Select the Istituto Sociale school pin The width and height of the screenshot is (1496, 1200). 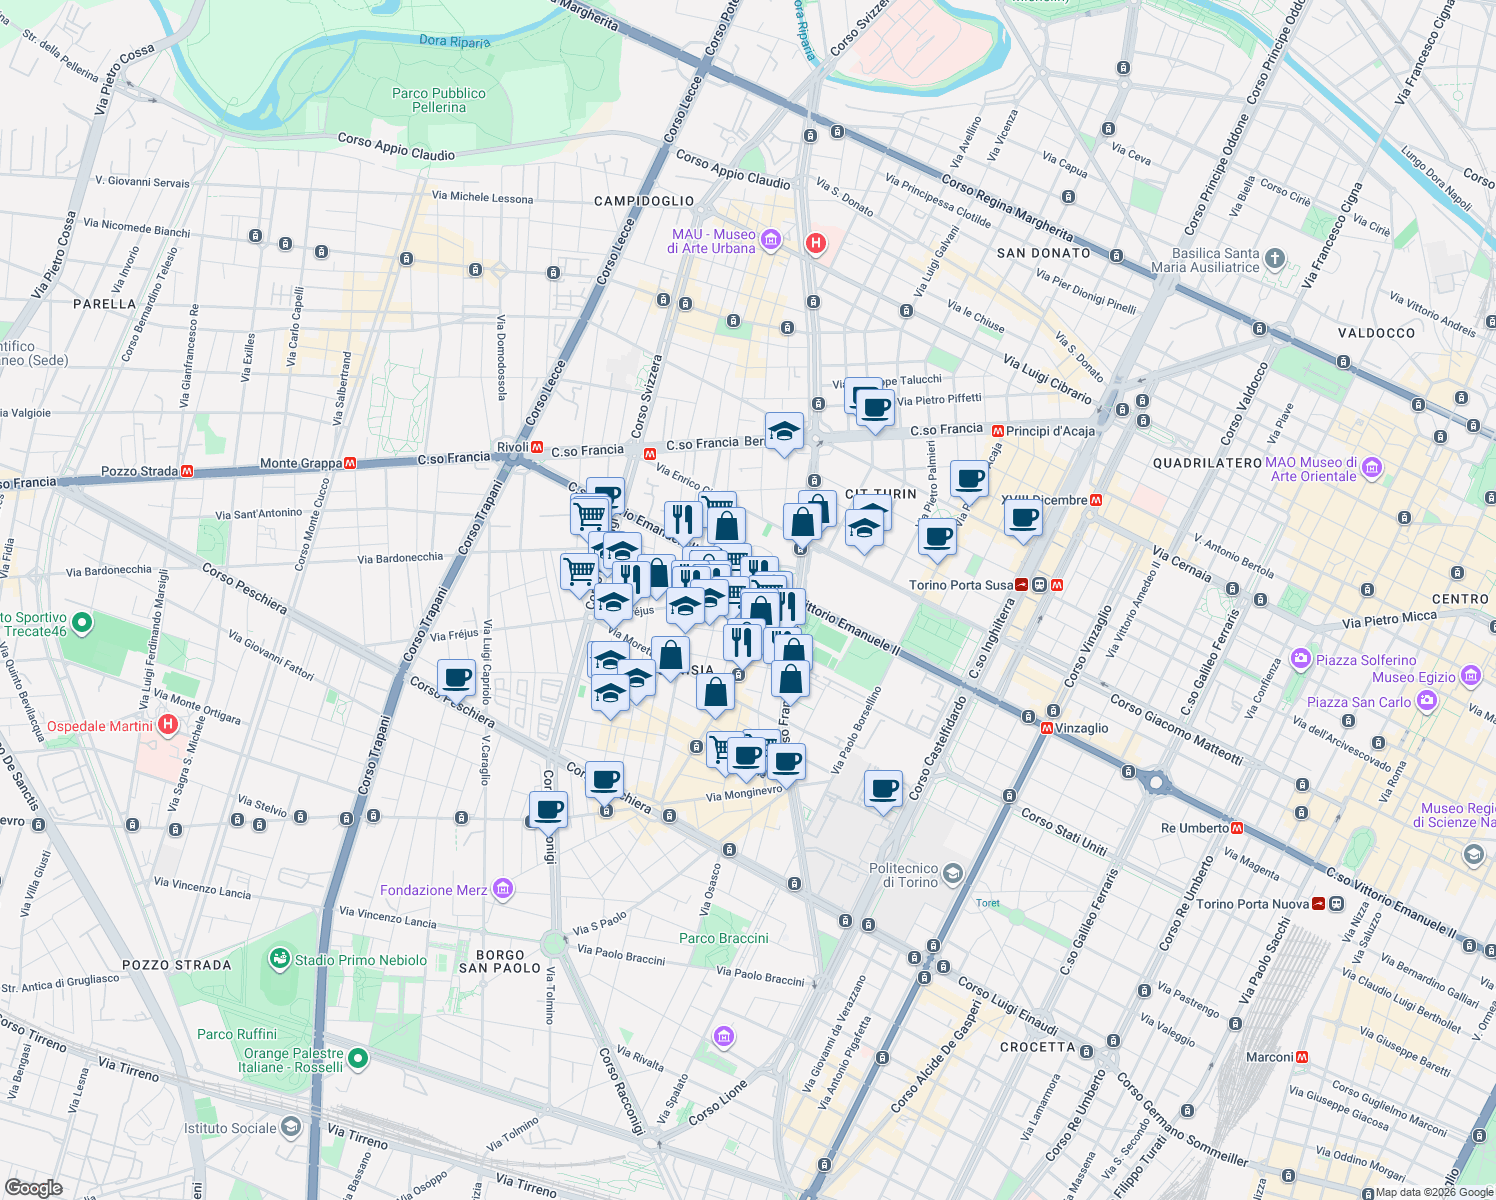point(290,1127)
